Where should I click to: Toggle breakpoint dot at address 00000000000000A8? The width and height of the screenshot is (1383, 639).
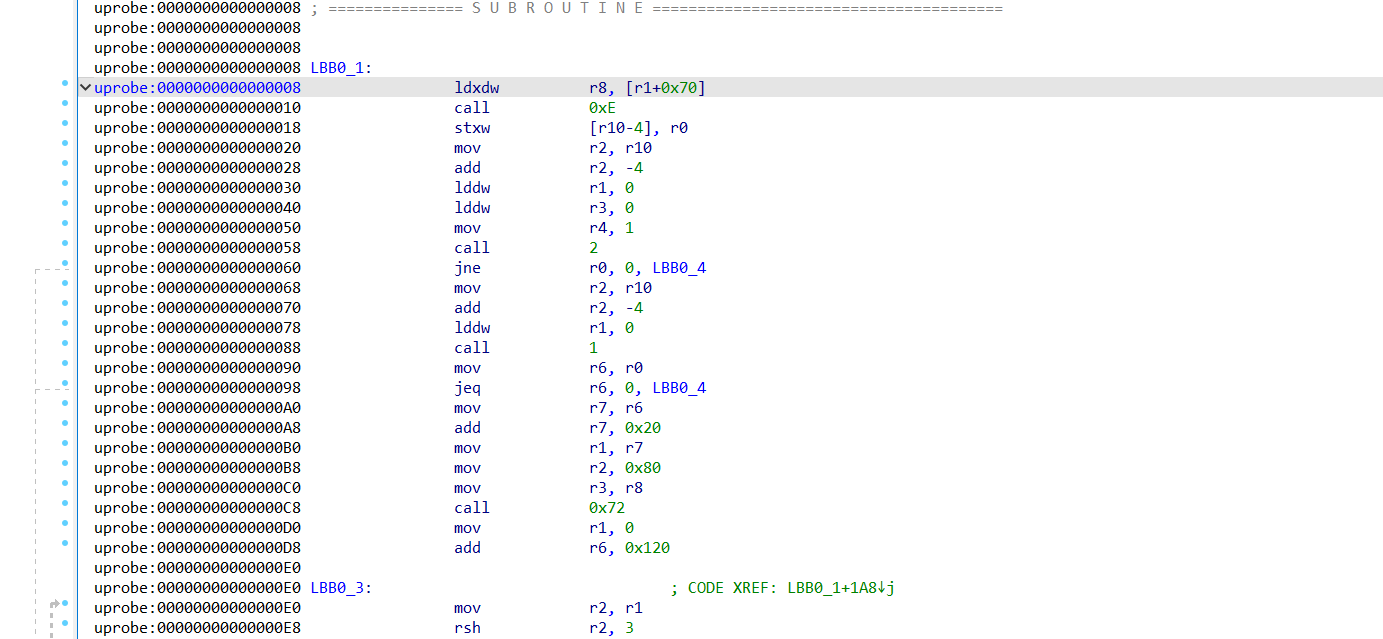point(65,423)
